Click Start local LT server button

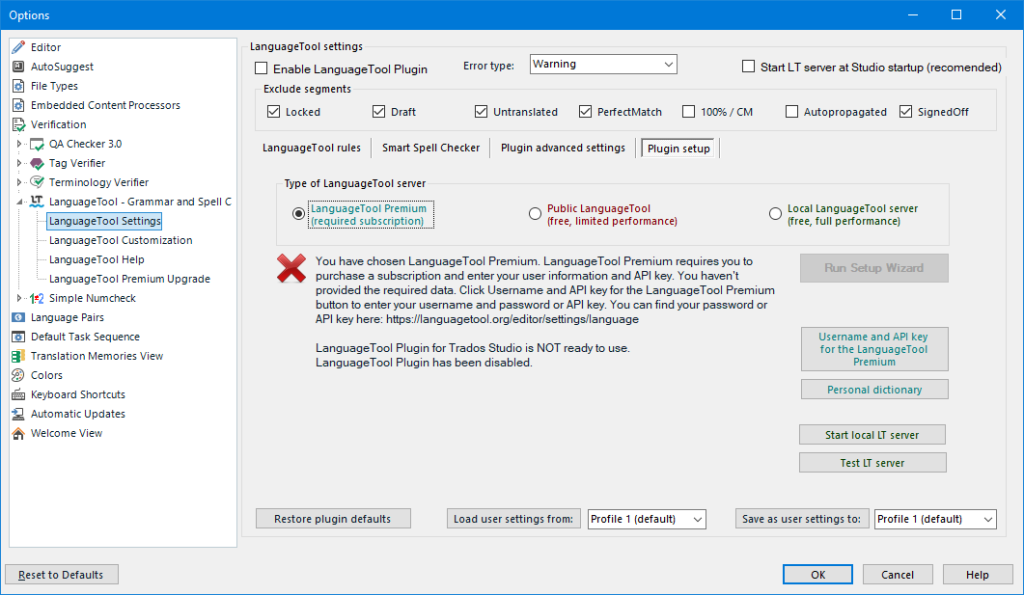pos(872,435)
